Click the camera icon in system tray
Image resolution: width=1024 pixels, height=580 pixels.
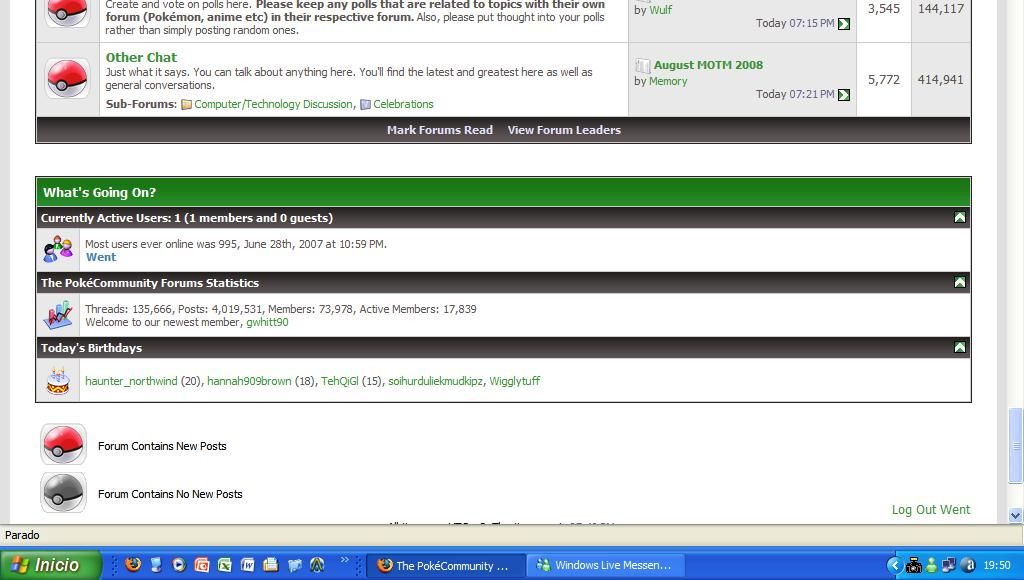tap(914, 565)
